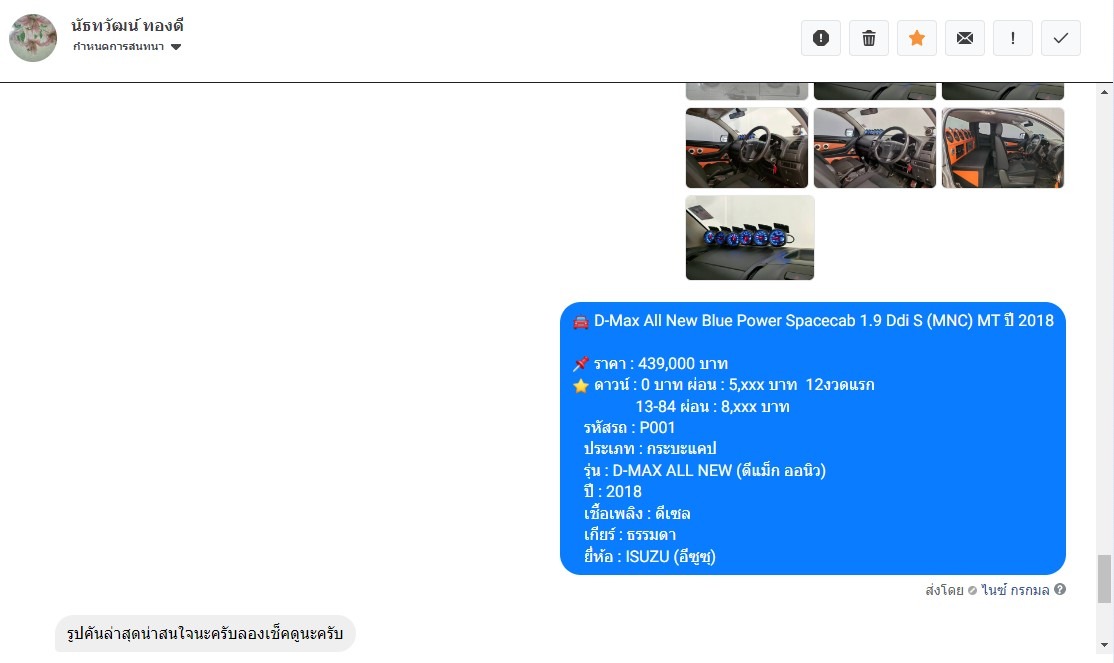Click the sender name ไนซ์ กรกมล
Screen dimensions: 1114x663
click(1015, 590)
